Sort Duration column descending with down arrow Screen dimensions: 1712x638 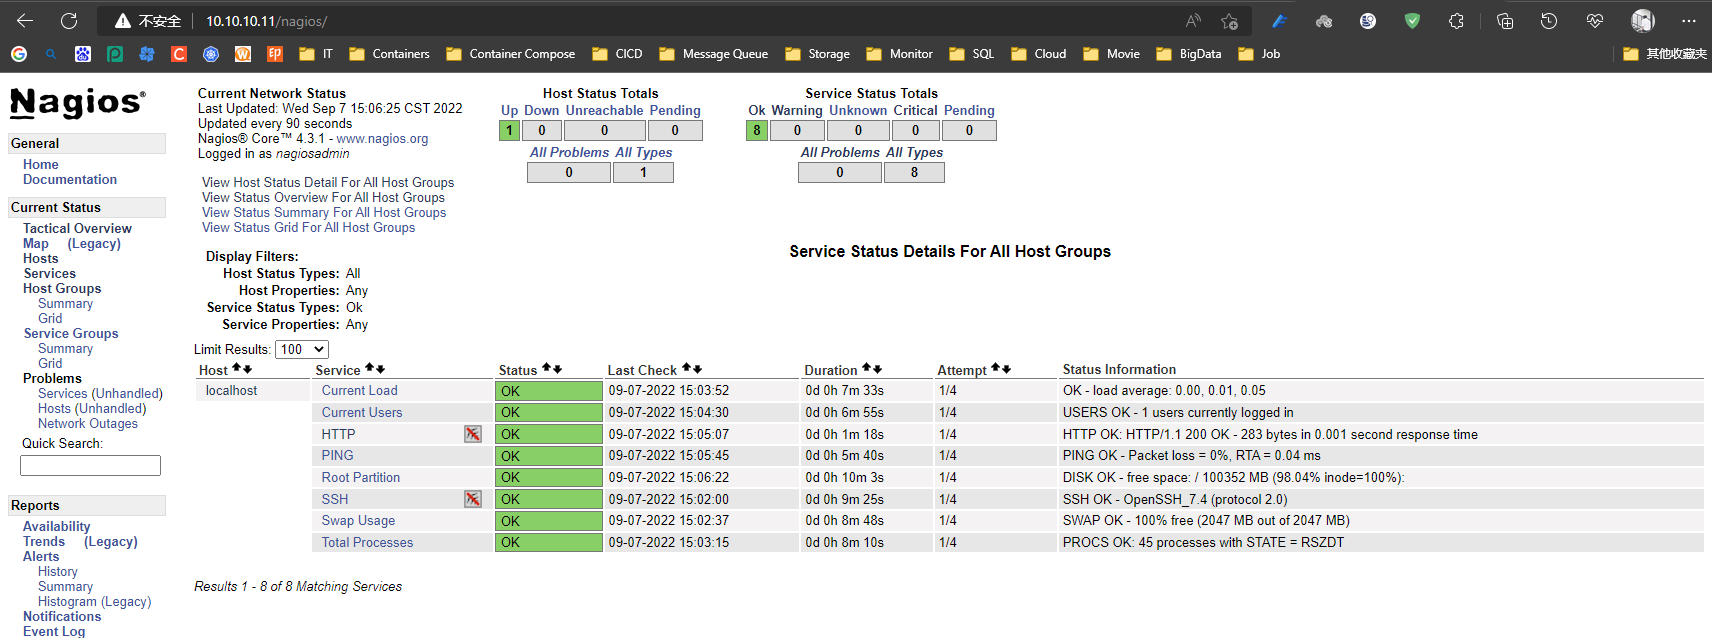877,369
